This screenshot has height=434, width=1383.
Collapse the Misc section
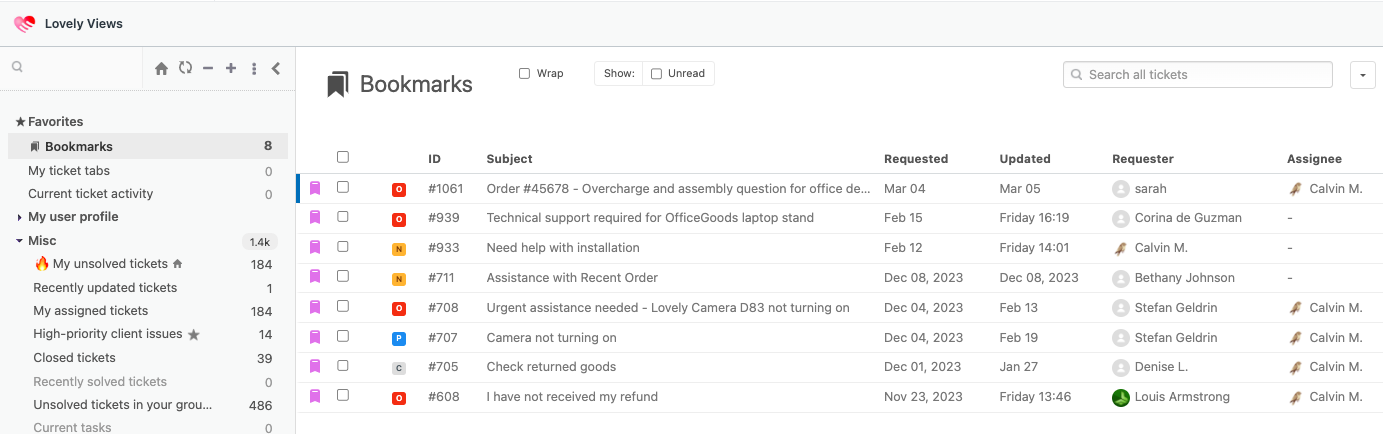[x=20, y=241]
